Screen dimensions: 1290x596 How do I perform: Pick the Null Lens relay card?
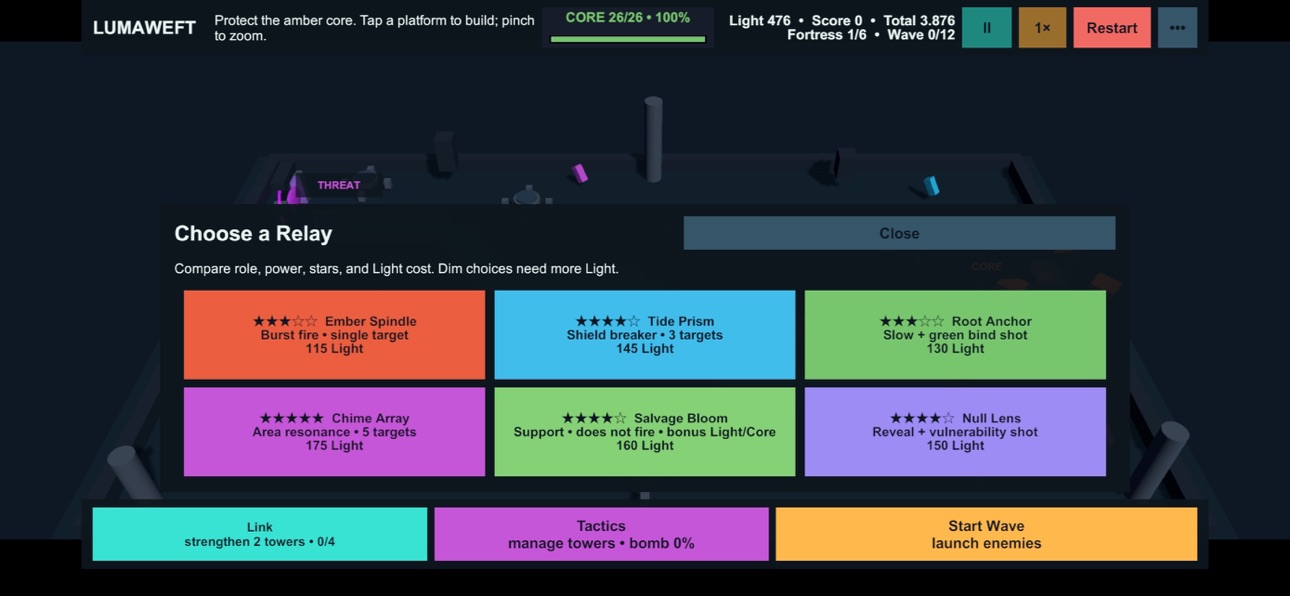click(x=955, y=432)
